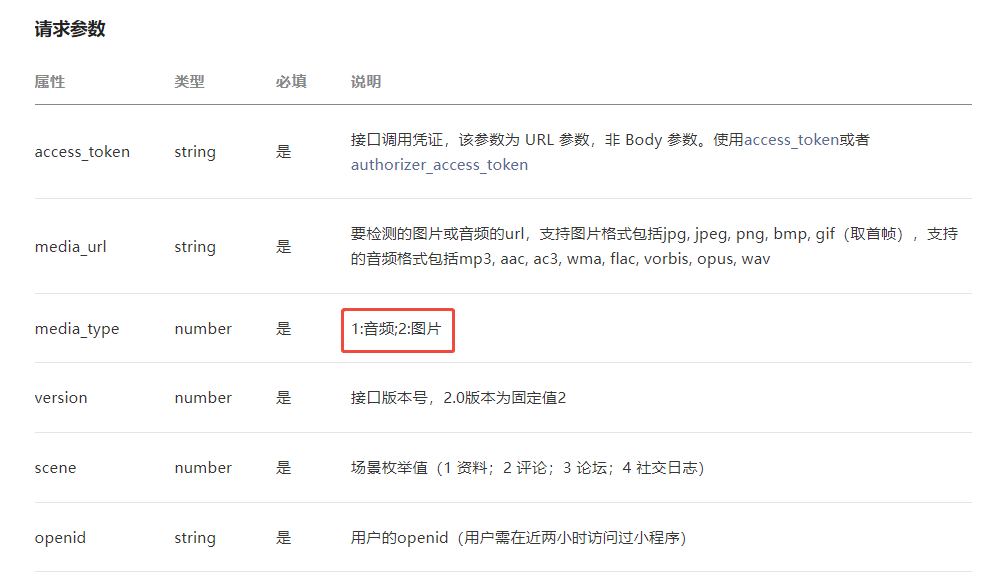
Task: Select the 请求参数 heading
Action: tap(70, 29)
